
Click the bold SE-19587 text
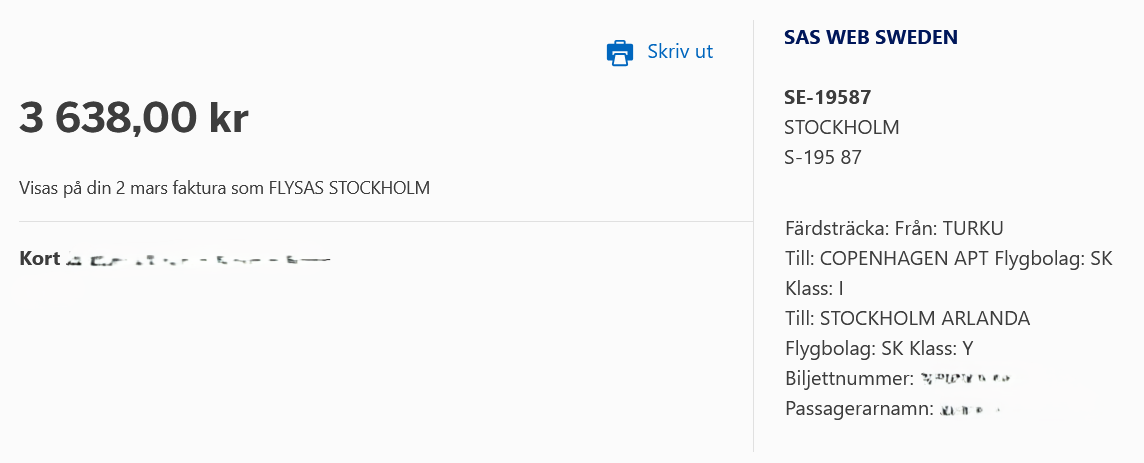click(827, 98)
